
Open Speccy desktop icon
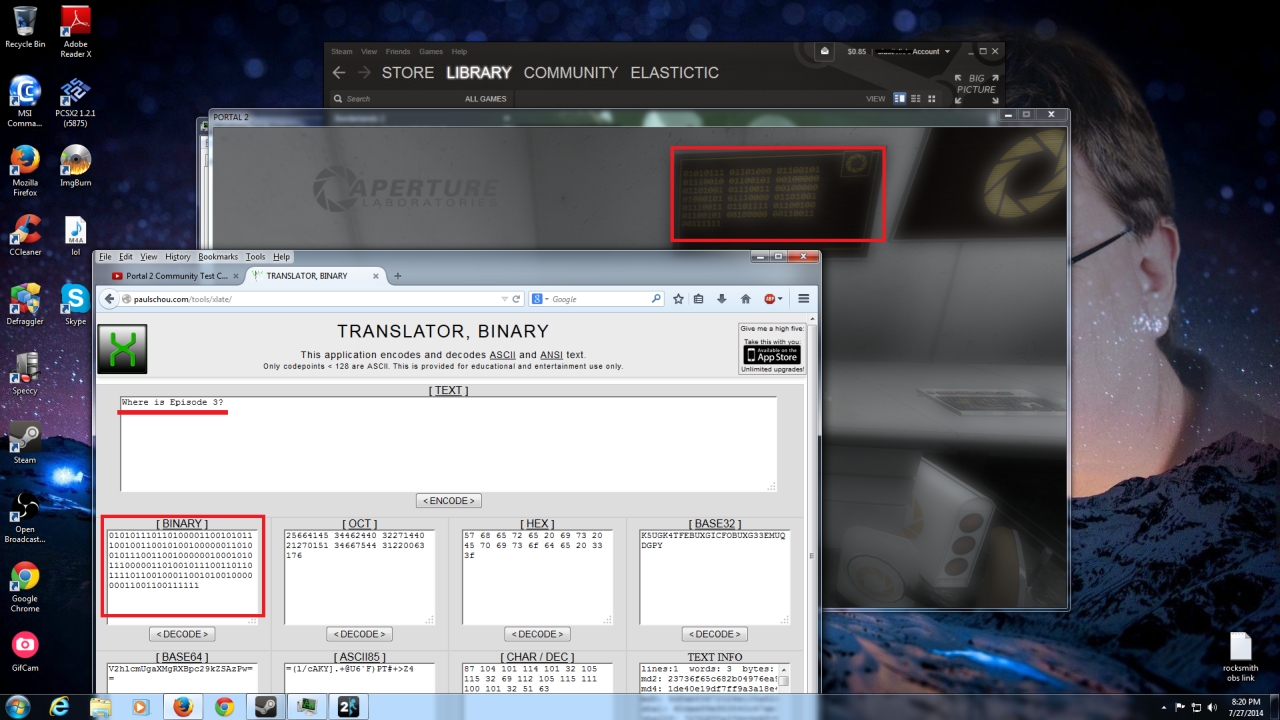[x=25, y=373]
